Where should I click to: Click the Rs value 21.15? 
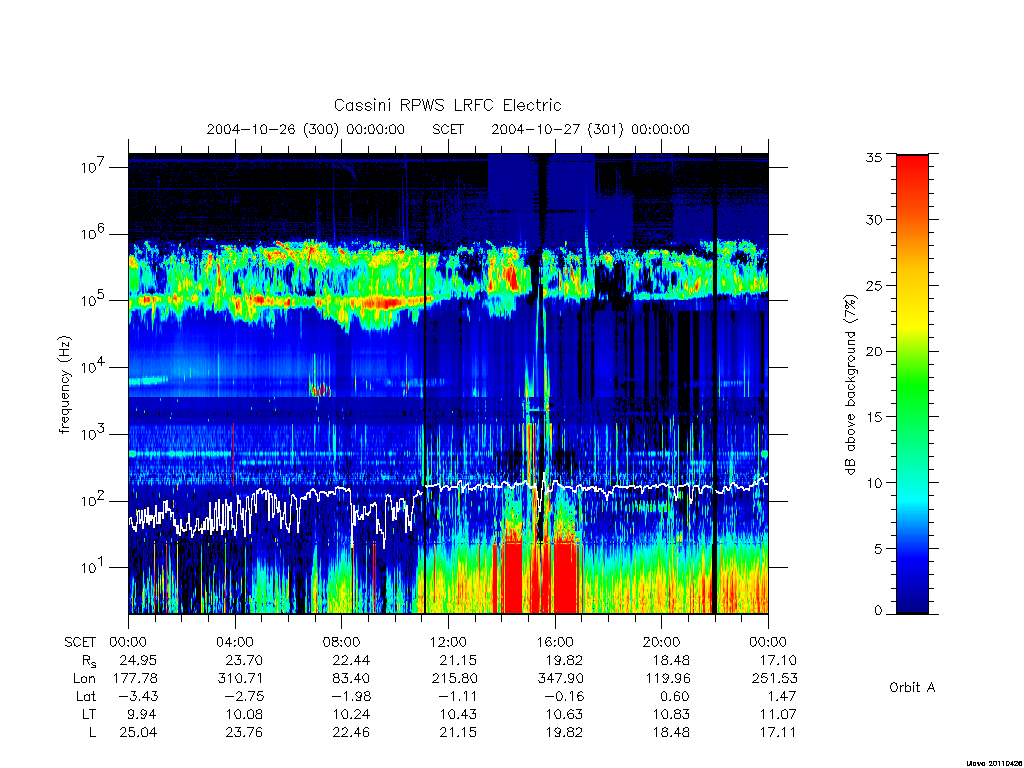click(458, 660)
